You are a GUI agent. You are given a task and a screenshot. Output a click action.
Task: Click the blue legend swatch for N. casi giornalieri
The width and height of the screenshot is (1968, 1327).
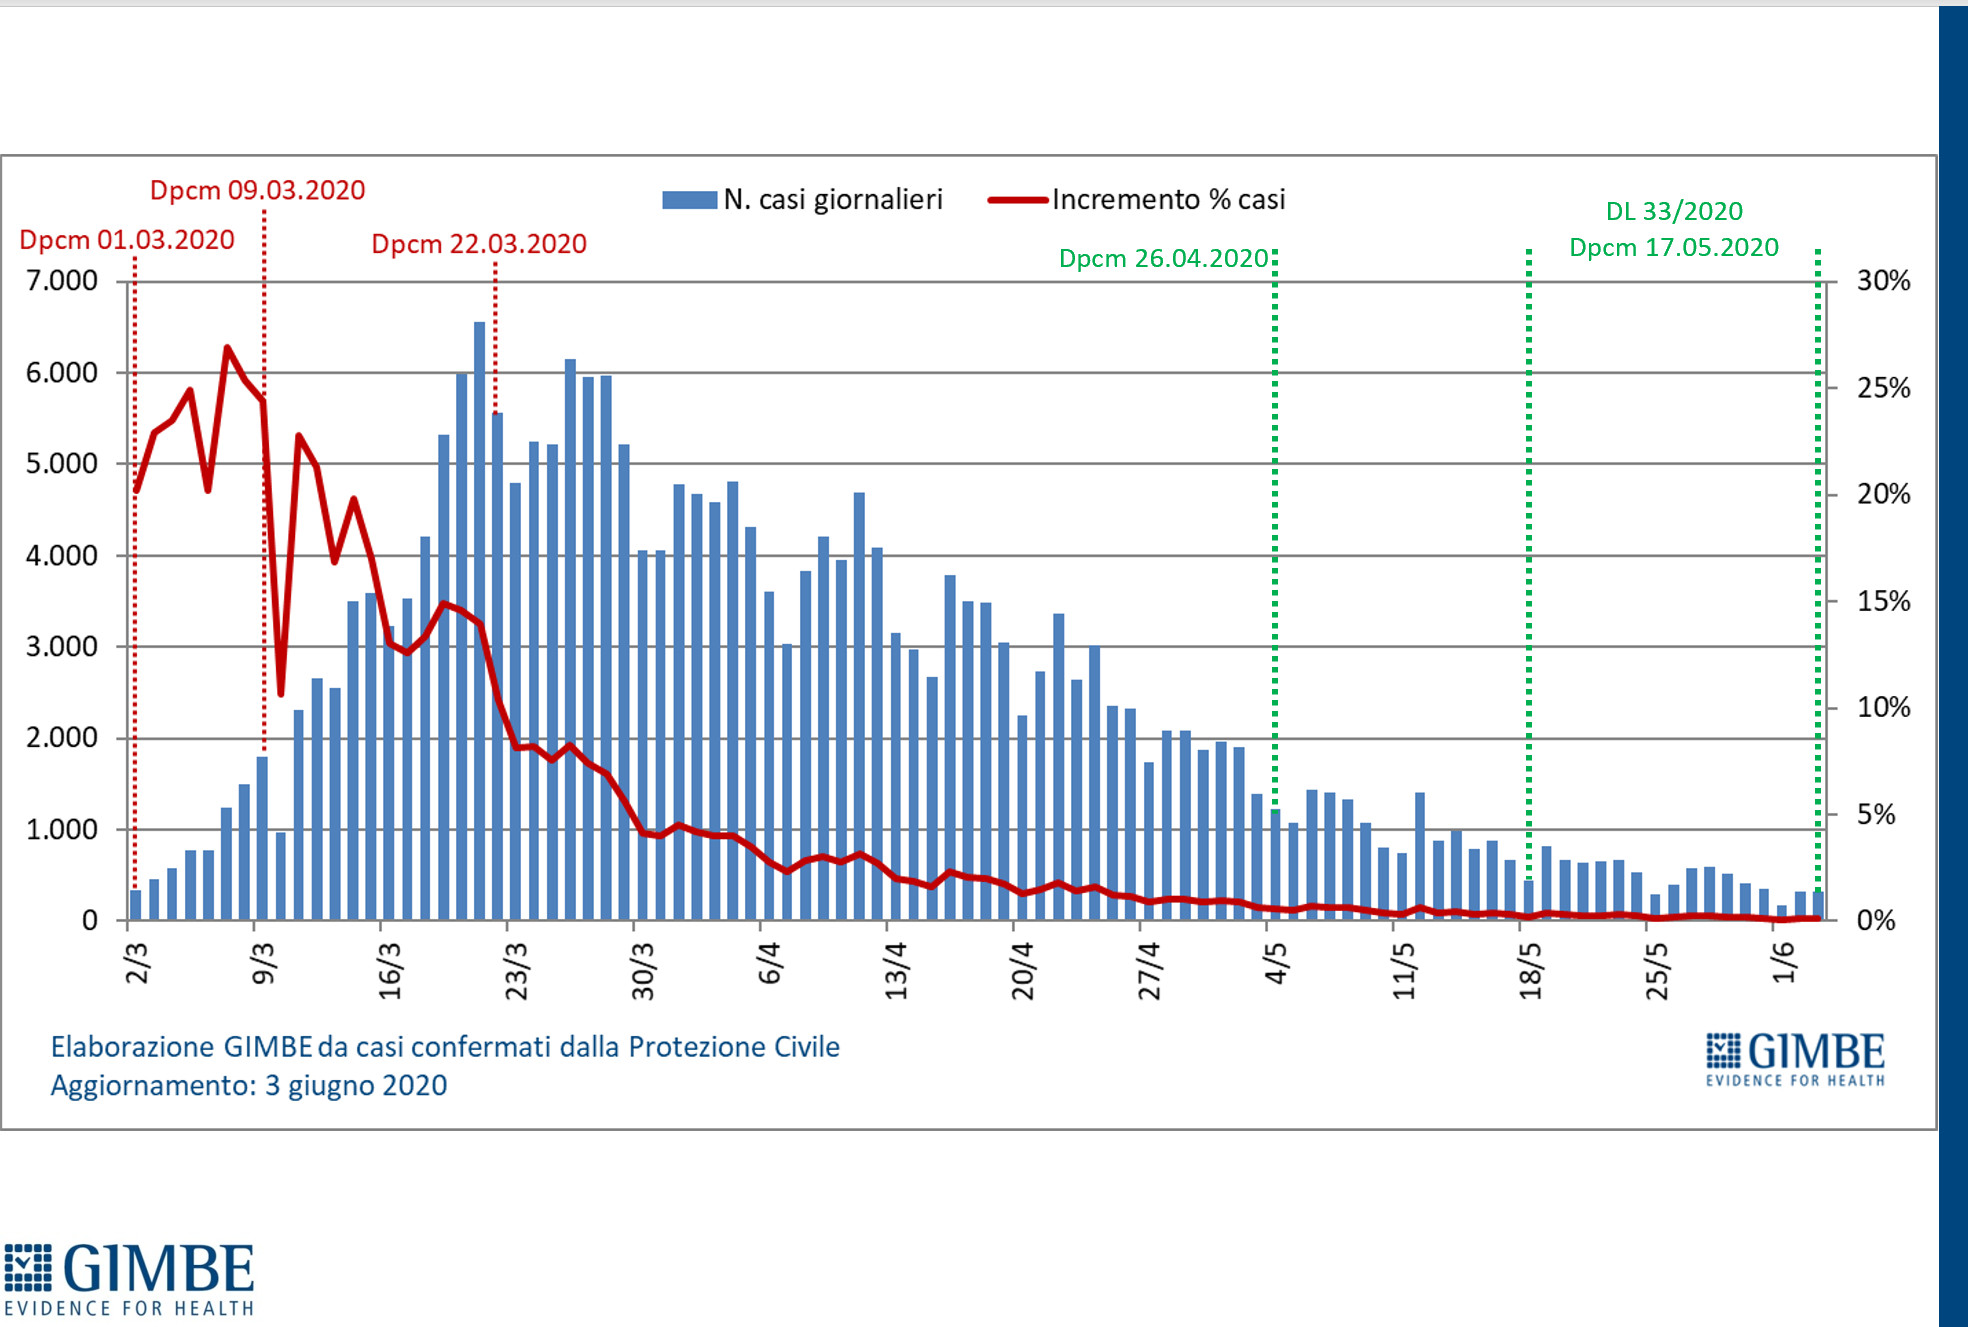click(x=689, y=200)
